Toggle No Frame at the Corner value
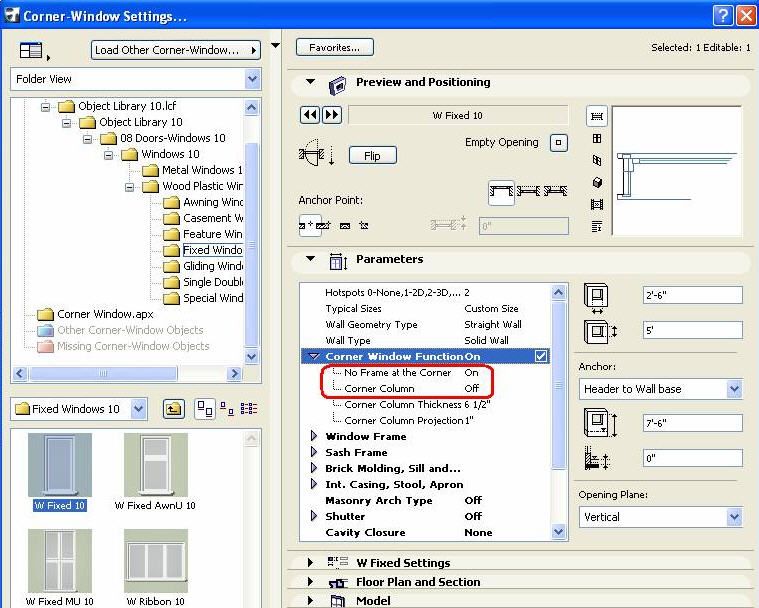The height and width of the screenshot is (608, 759). pos(471,373)
